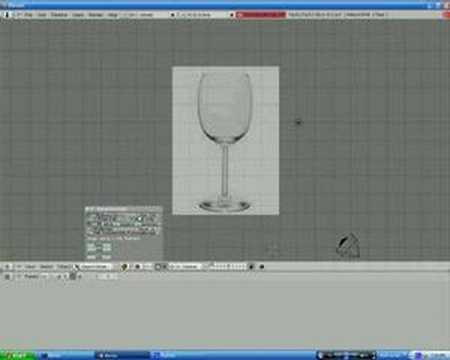Click the buttons window type icon

point(7,276)
